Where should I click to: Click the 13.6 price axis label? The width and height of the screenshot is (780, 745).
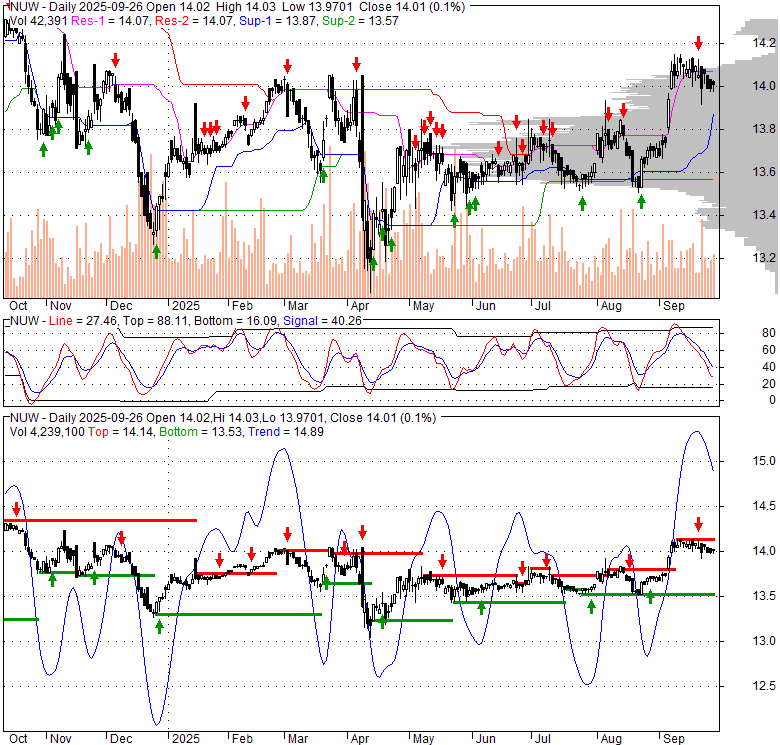click(764, 172)
